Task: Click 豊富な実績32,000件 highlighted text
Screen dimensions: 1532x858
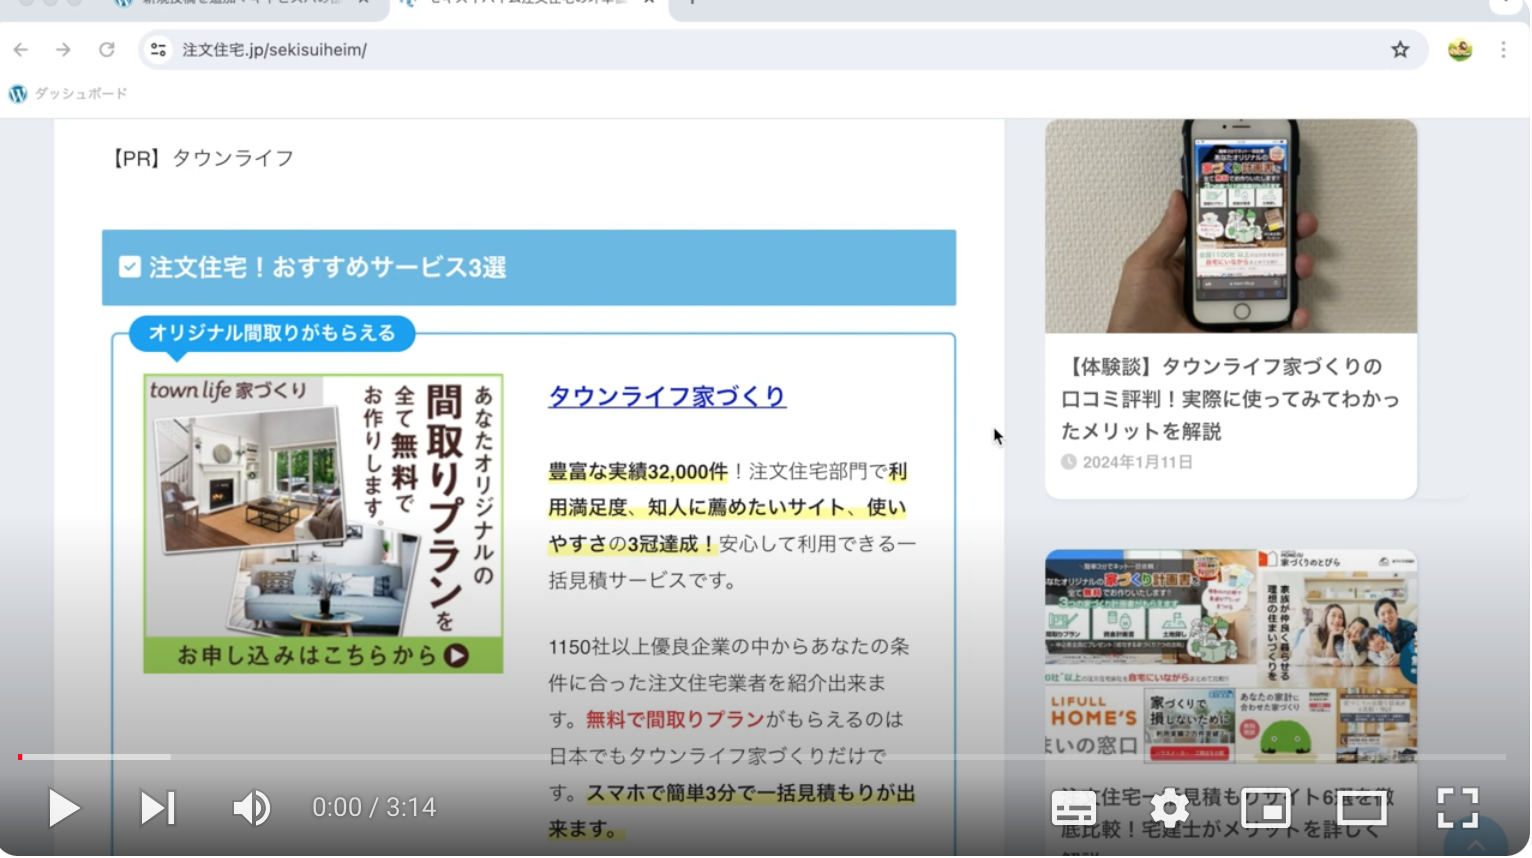Action: tap(638, 472)
